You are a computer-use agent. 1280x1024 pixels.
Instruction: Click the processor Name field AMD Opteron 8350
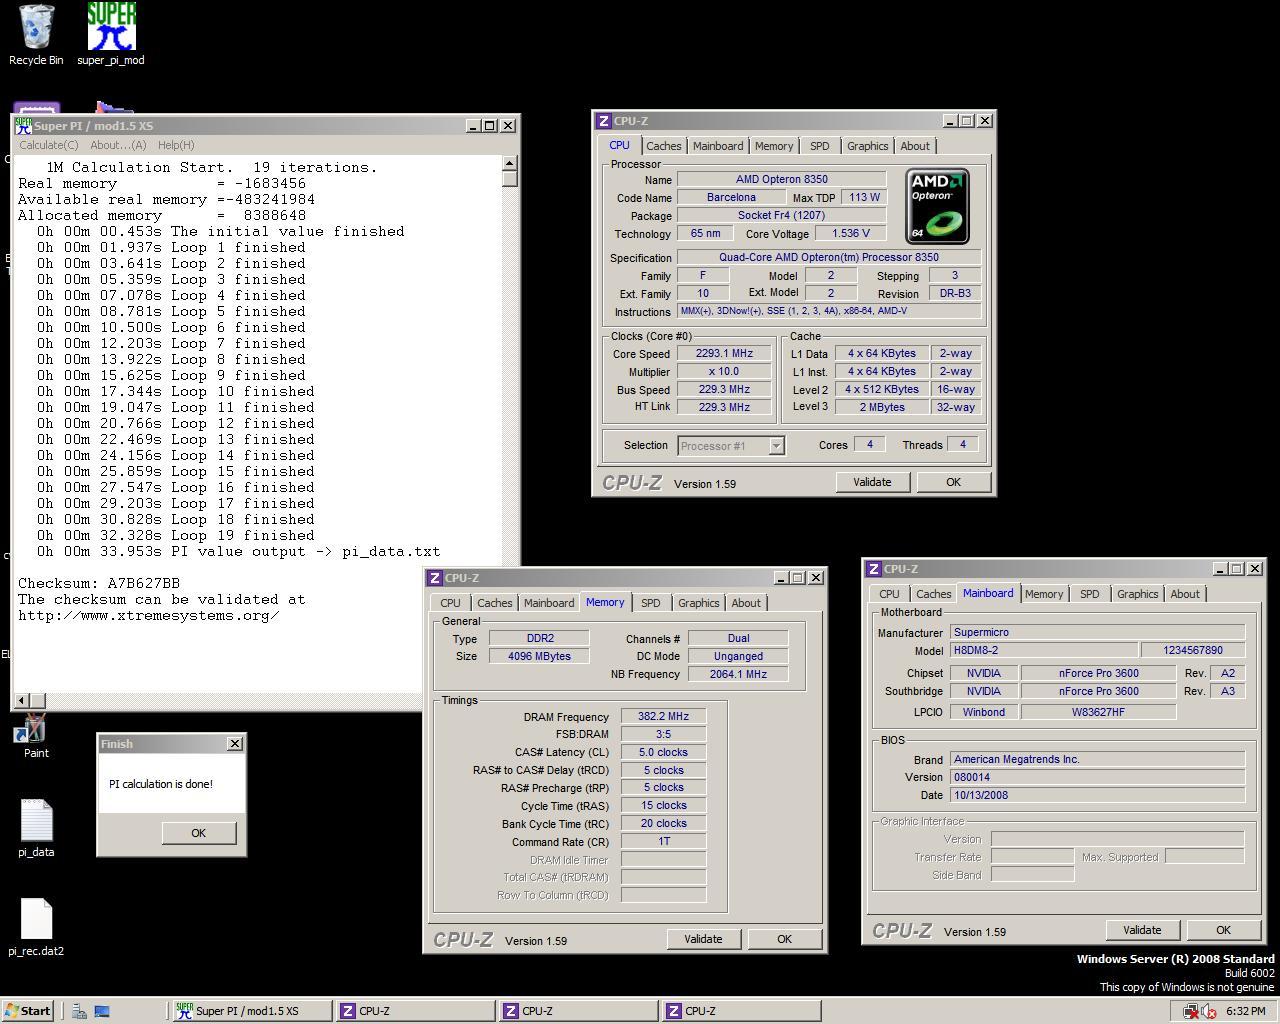781,179
